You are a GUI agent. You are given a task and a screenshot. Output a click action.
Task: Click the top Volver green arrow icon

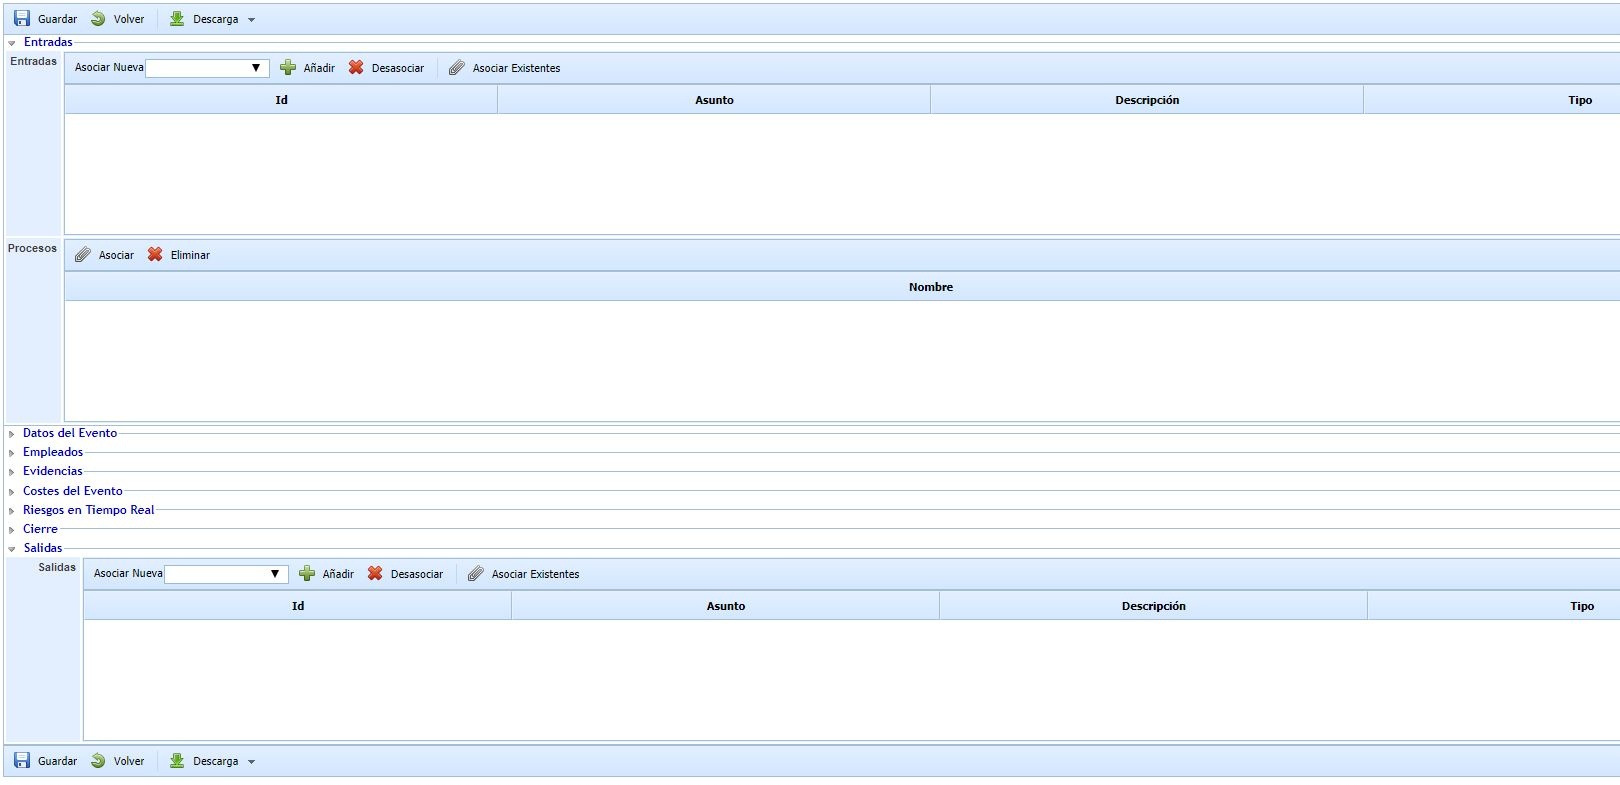98,19
